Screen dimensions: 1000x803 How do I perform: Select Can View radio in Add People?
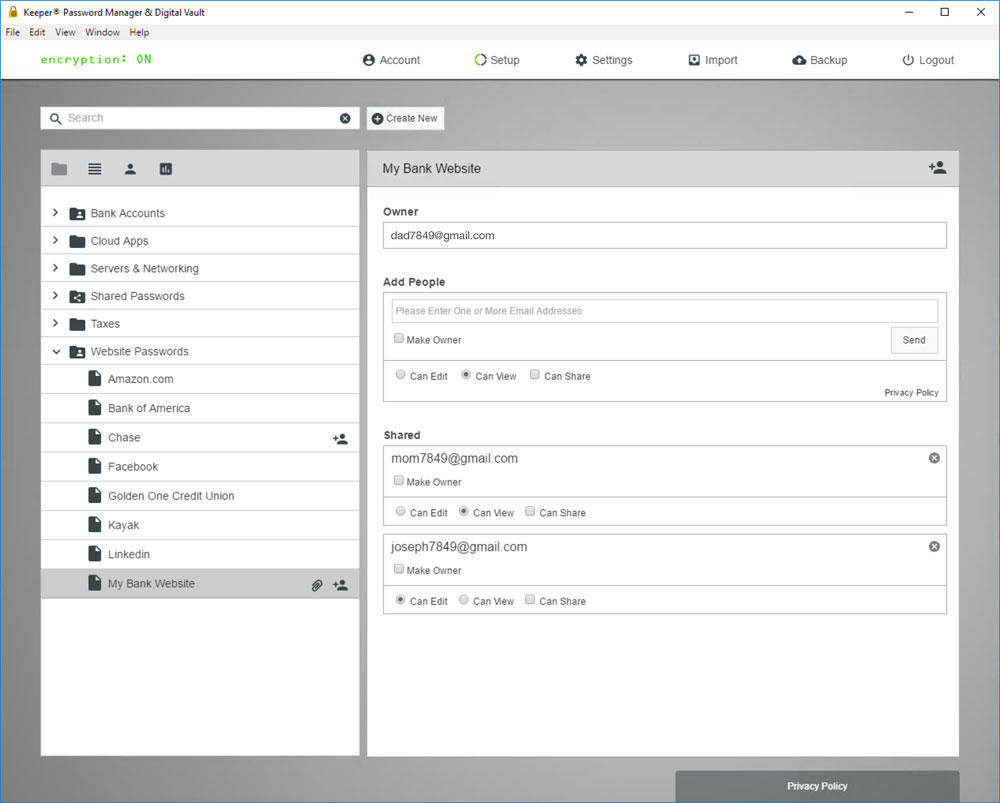click(466, 375)
